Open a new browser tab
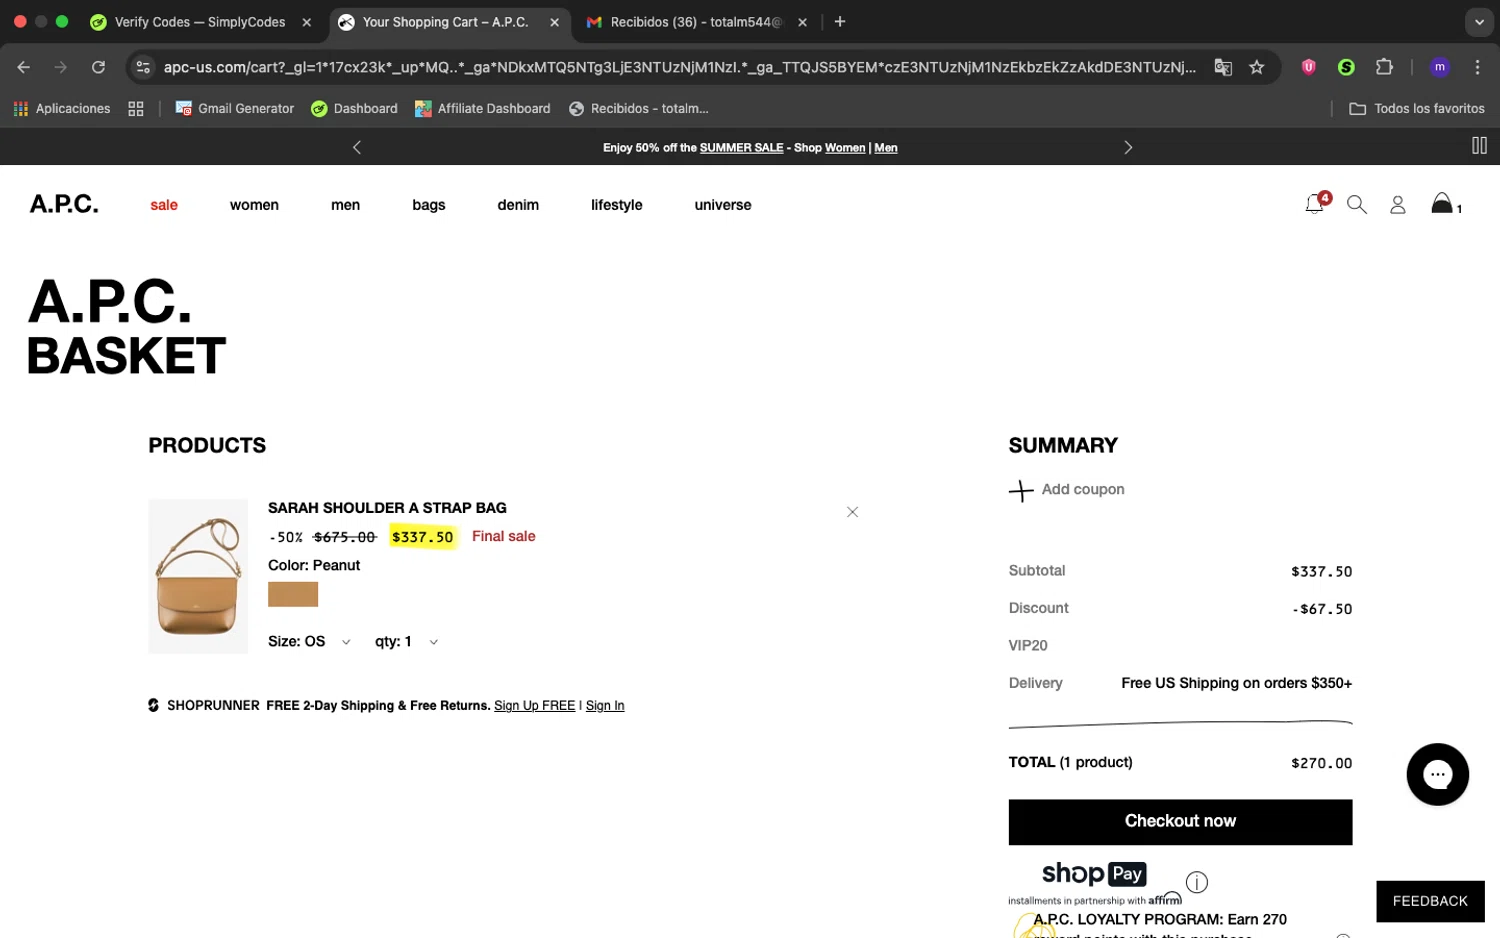The image size is (1500, 938). click(840, 21)
